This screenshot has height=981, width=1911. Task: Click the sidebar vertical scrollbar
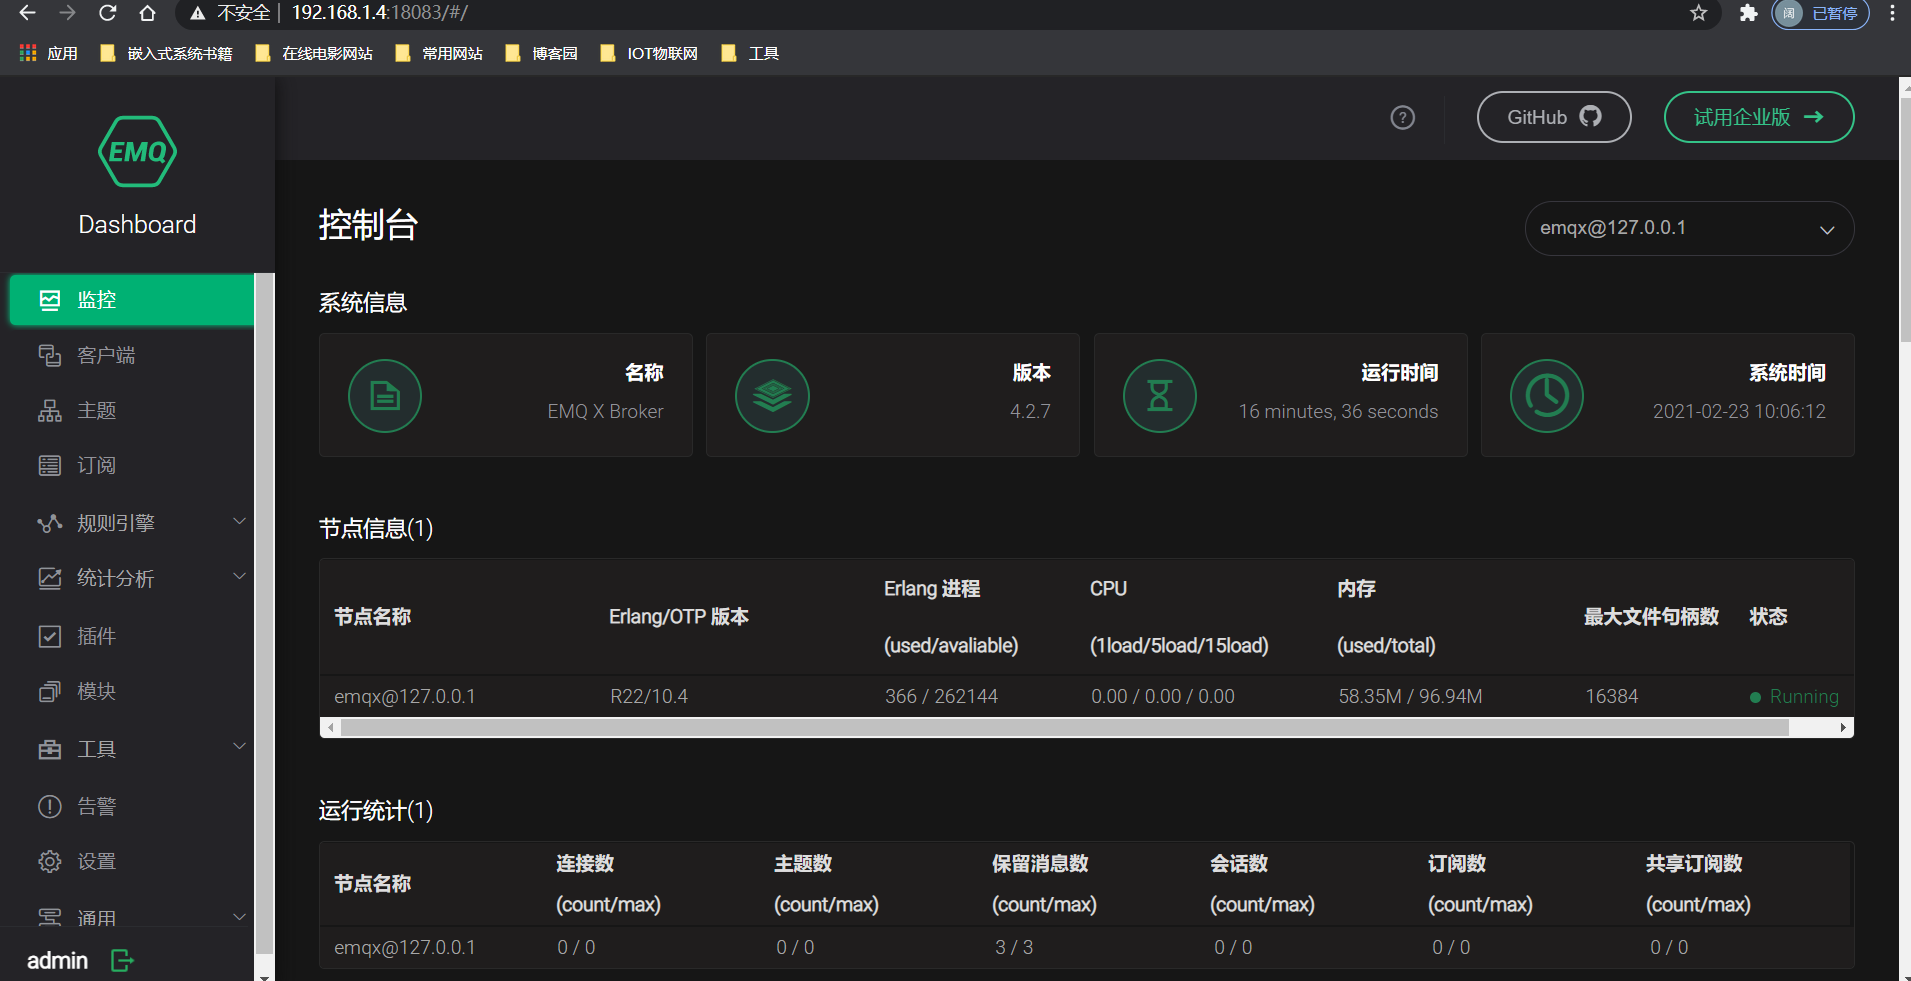point(264,612)
